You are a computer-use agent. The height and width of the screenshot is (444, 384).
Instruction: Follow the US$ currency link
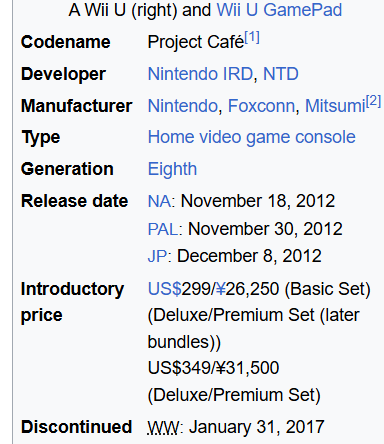tap(165, 289)
